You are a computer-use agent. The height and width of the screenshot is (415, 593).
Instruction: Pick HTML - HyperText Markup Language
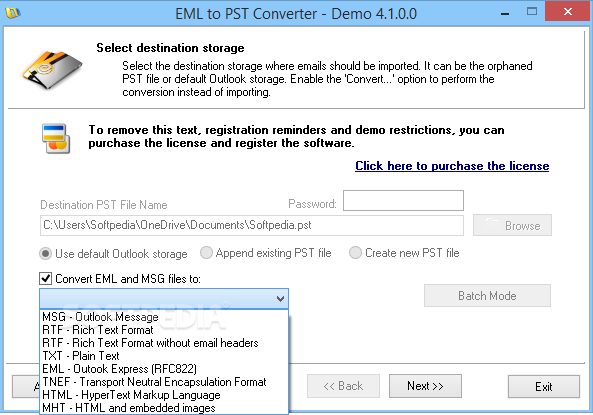(x=164, y=395)
